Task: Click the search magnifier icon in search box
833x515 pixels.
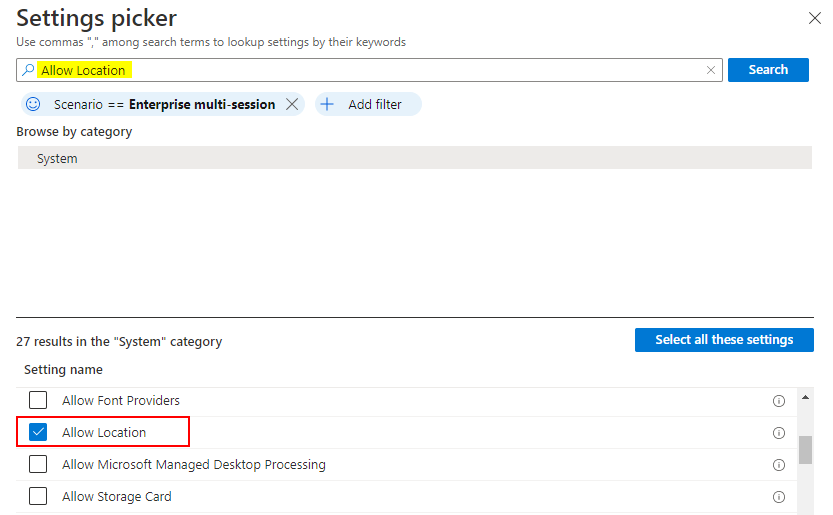Action: (x=28, y=70)
